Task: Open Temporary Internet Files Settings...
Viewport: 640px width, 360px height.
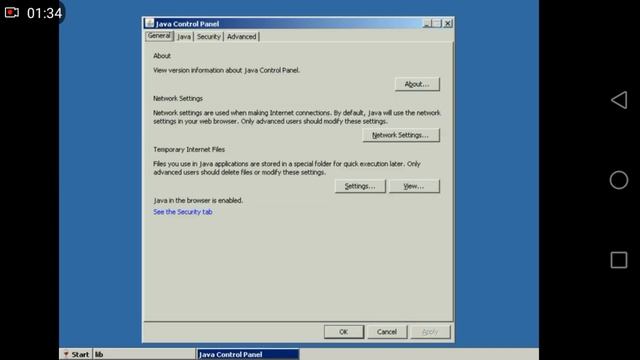Action: (x=360, y=186)
